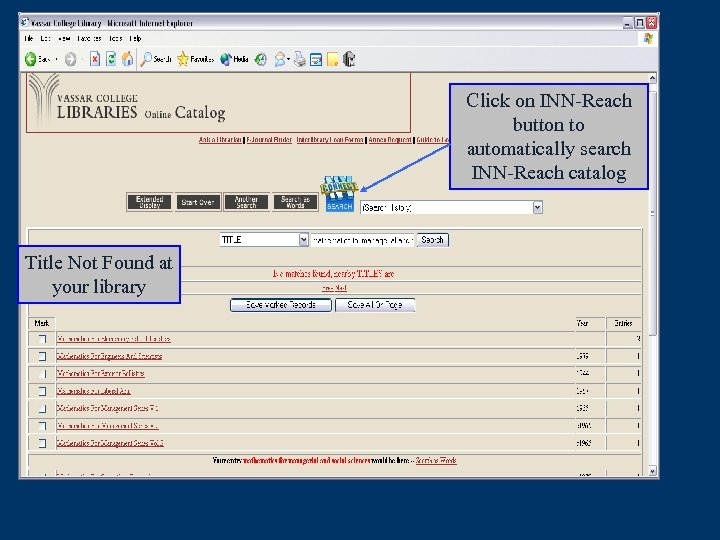This screenshot has height=540, width=720.
Task: Click the Prev/Next link above the save buttons
Action: tap(334, 288)
